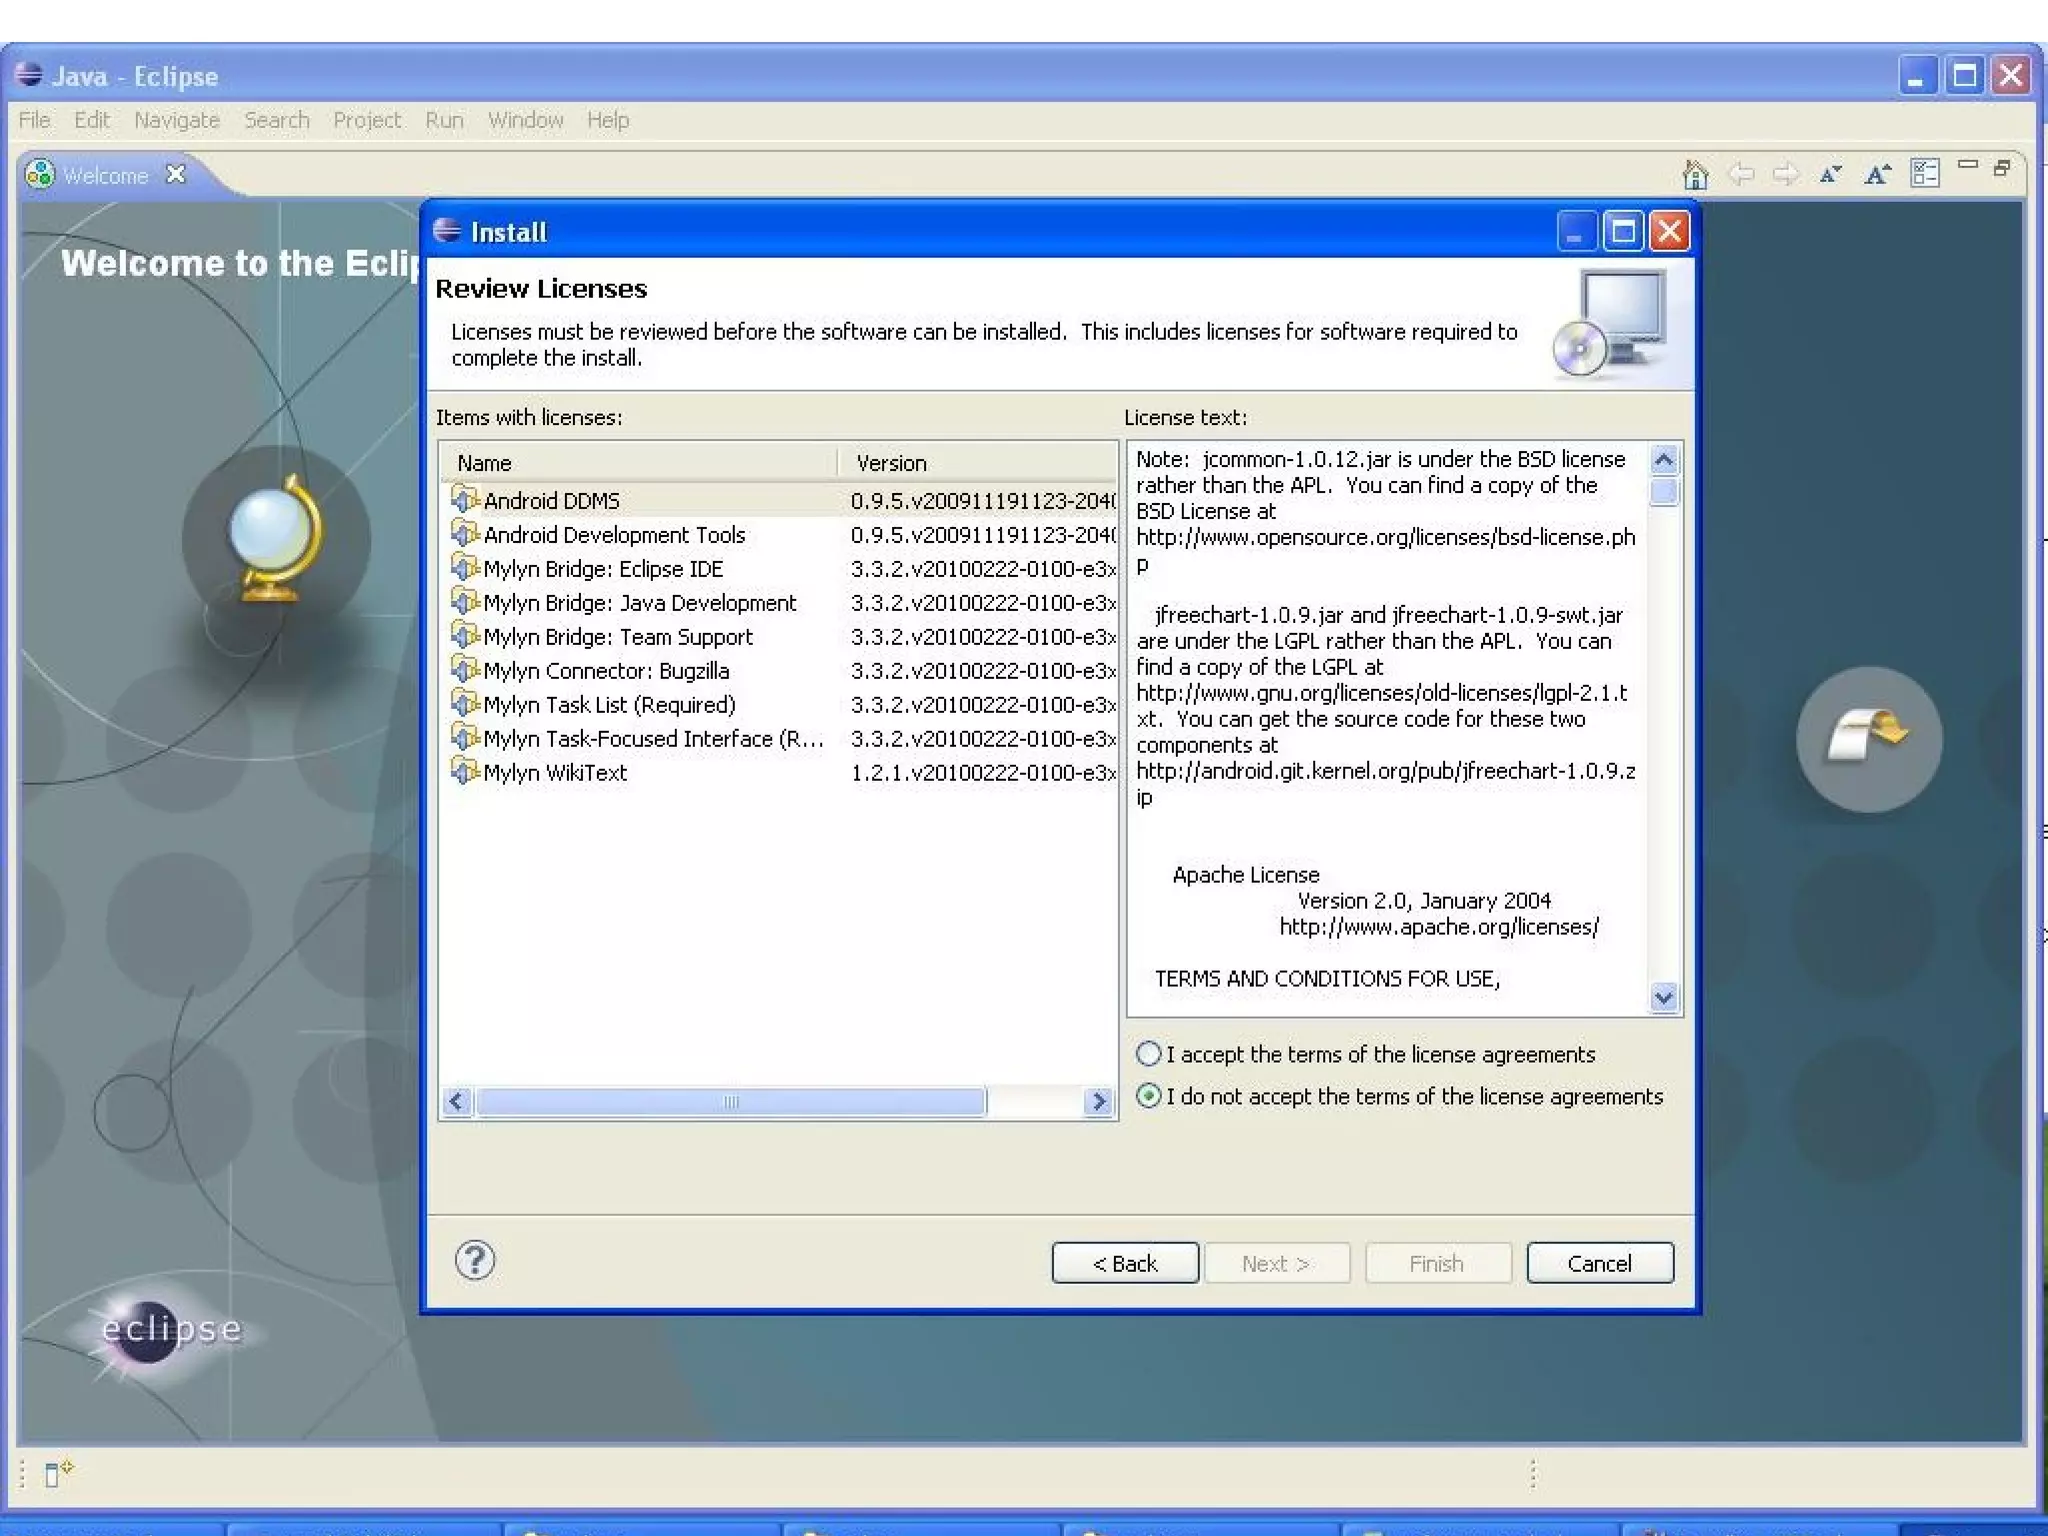The height and width of the screenshot is (1536, 2048).
Task: Open the Window menu
Action: coord(525,120)
